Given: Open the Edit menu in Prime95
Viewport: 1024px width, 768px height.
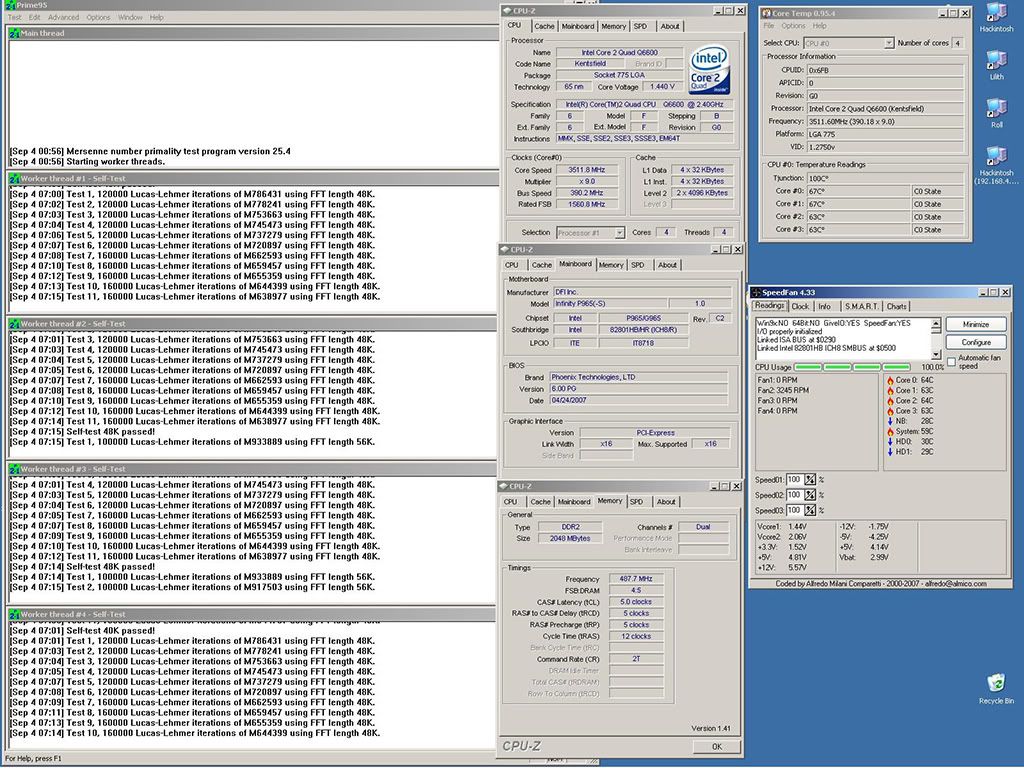Looking at the screenshot, I should point(35,18).
